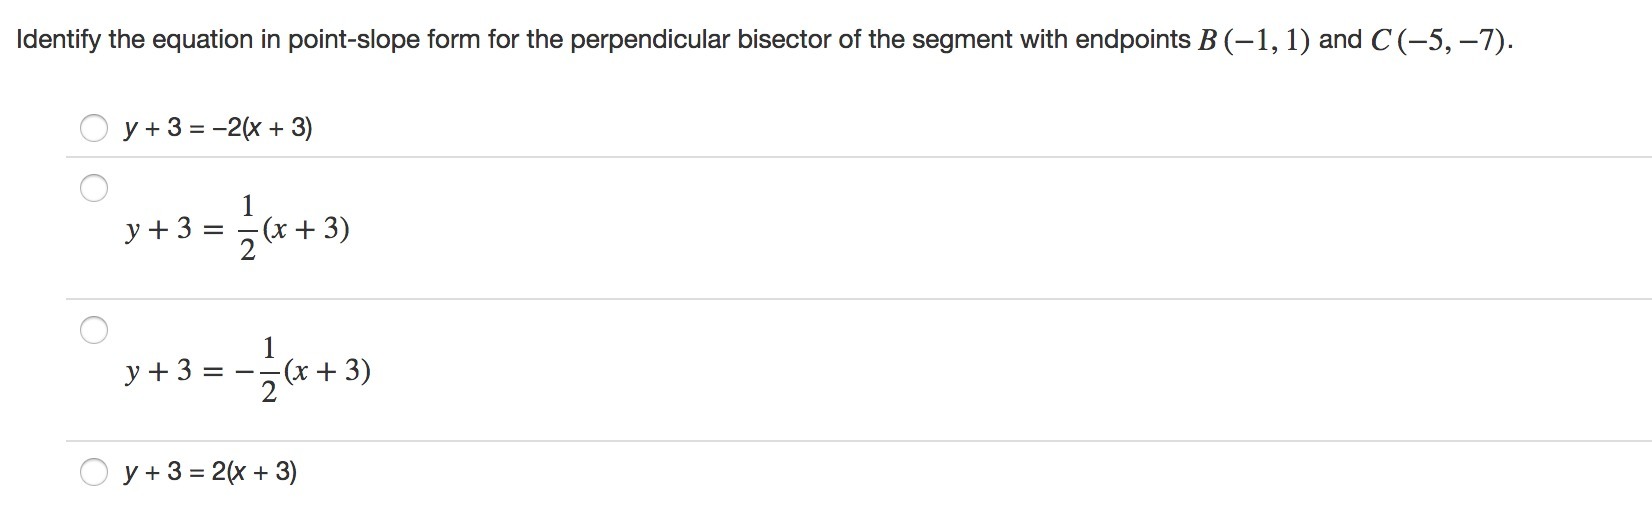Pick the radio button for the negative one-half slope answer
This screenshot has height=522, width=1652.
[x=94, y=330]
